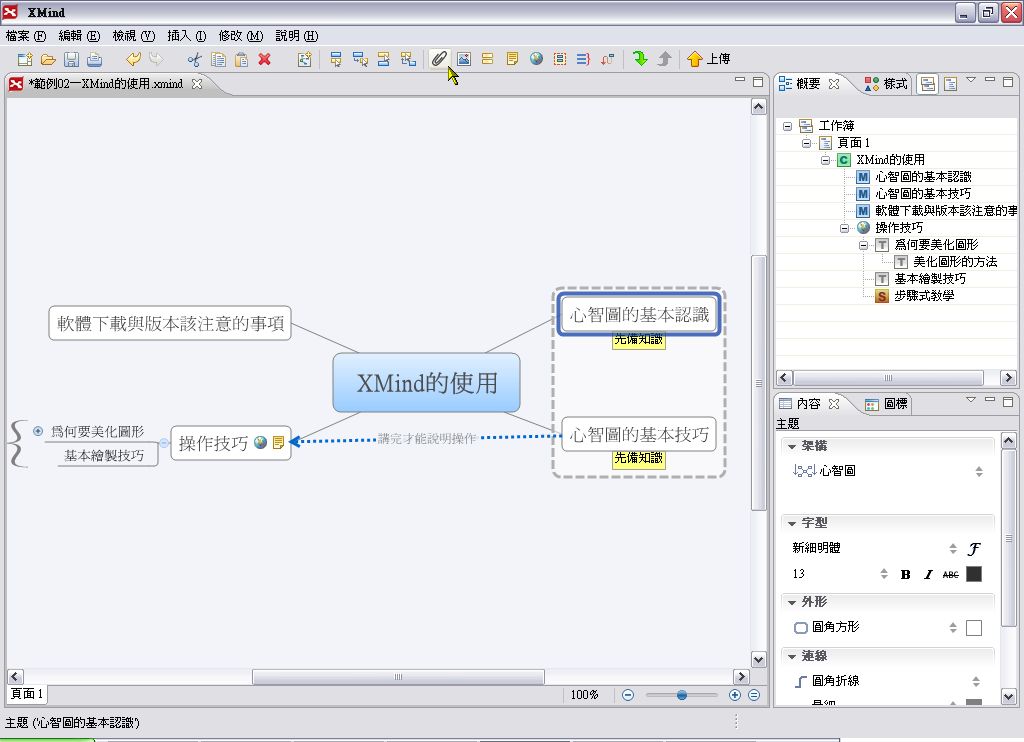
Task: Click the Insert boundary dashed-box icon
Action: [560, 59]
